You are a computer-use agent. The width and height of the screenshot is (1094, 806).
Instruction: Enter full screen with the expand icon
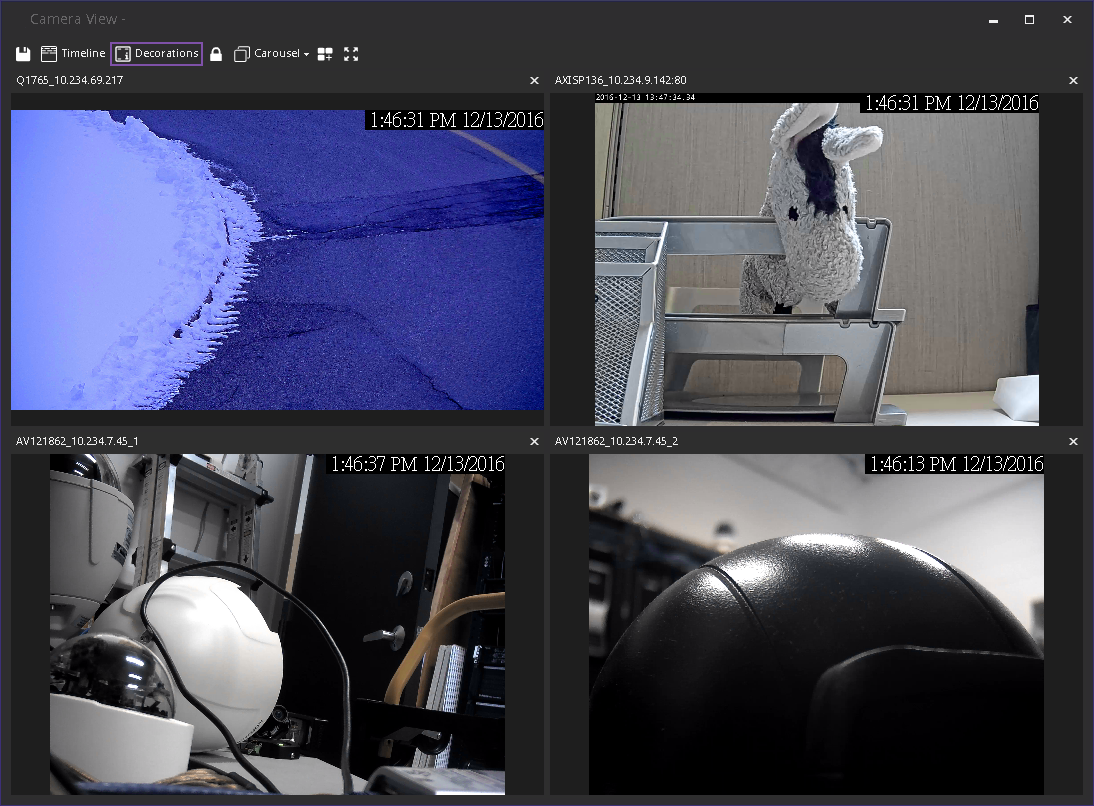pos(351,54)
